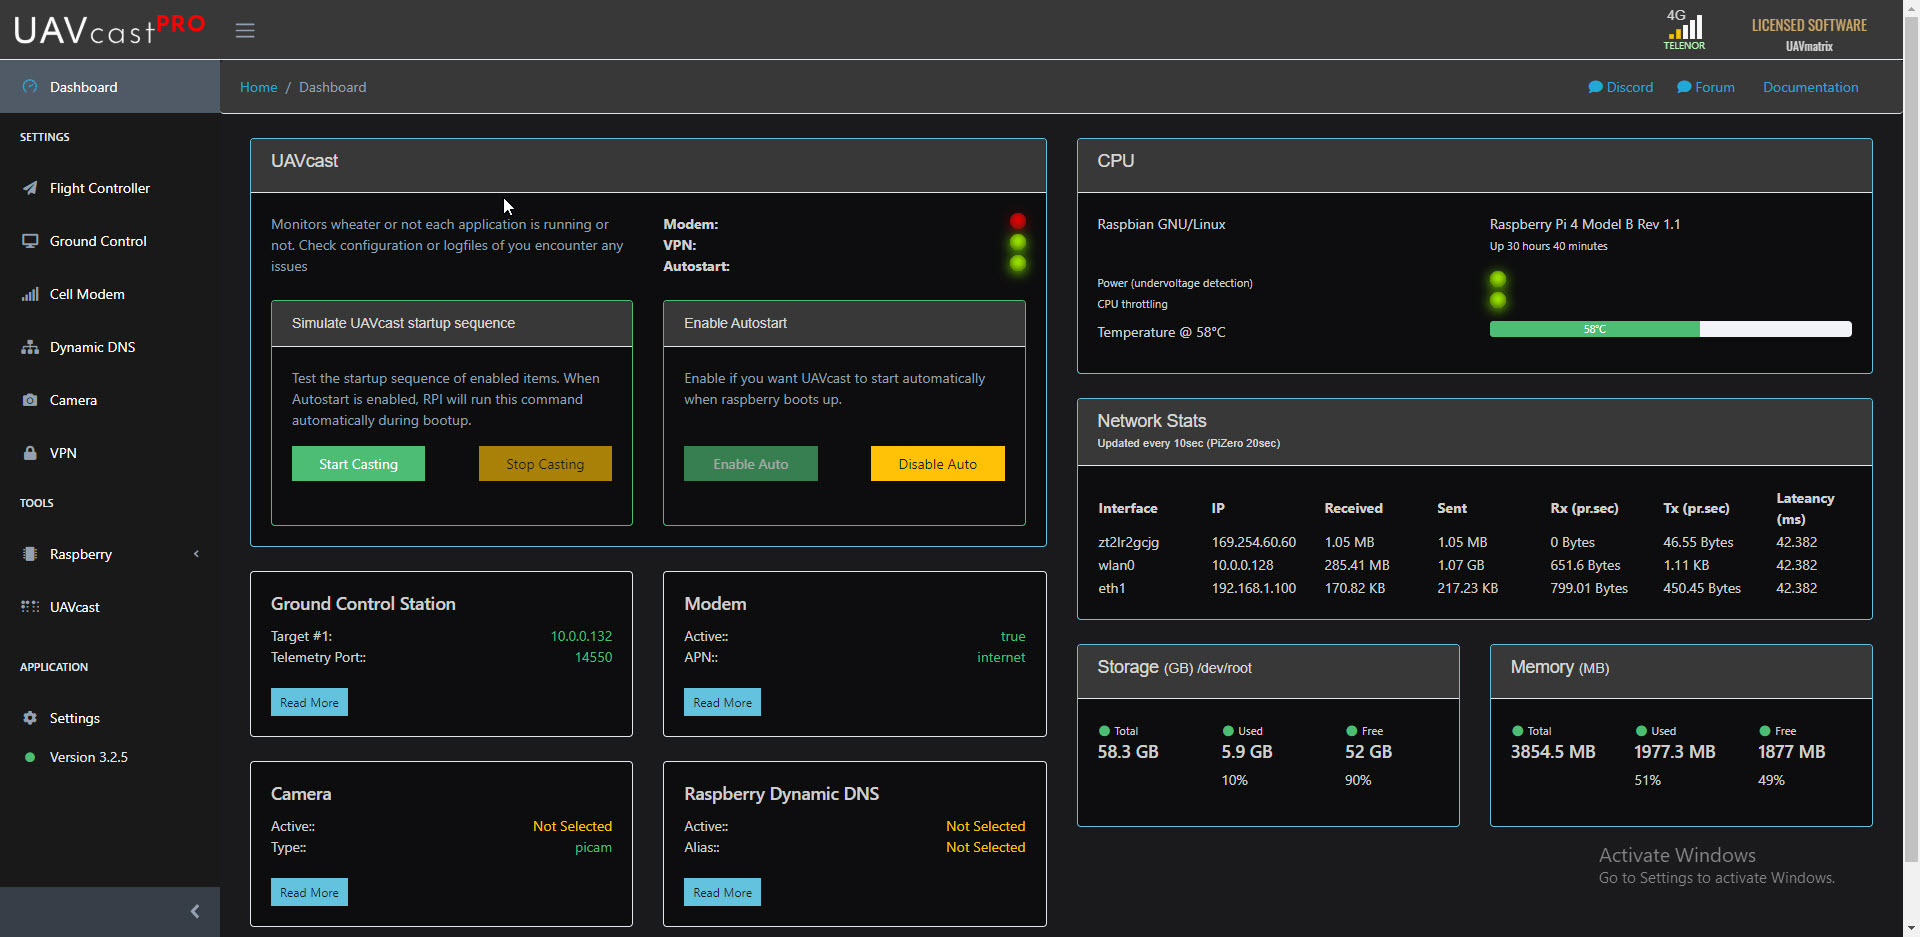Click the Lateancy (ms) column header
The height and width of the screenshot is (937, 1920).
(1805, 508)
